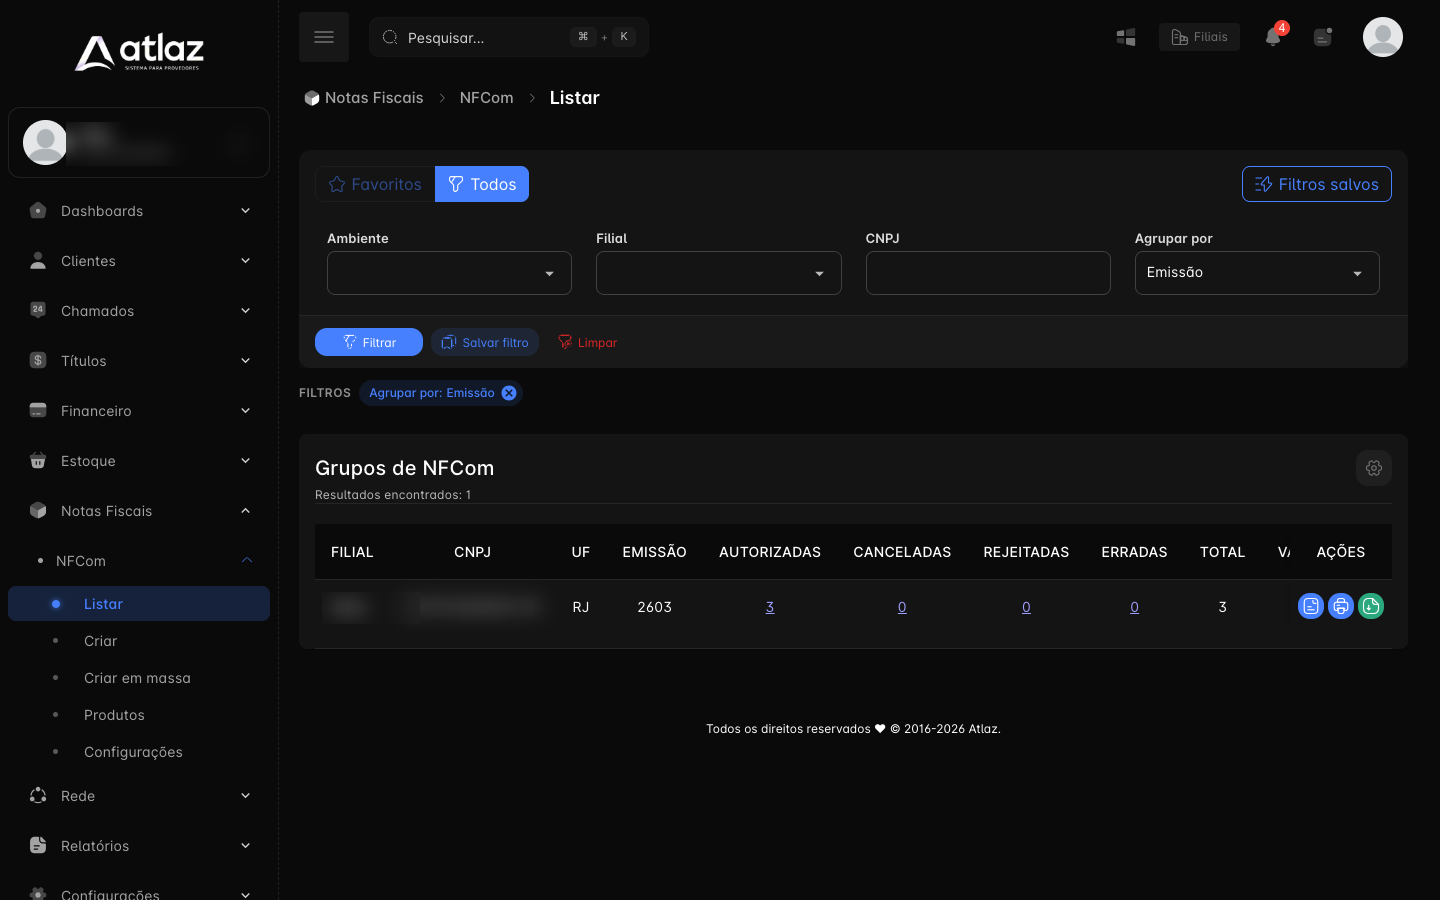Open Criar under NFCom
Screen dimensions: 1440x900
139,641
